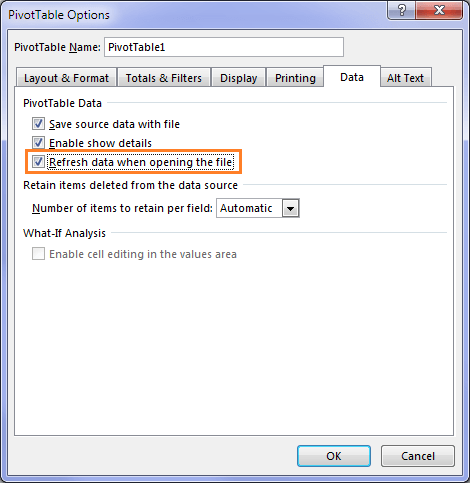Uncheck Save source data with file

click(x=38, y=124)
